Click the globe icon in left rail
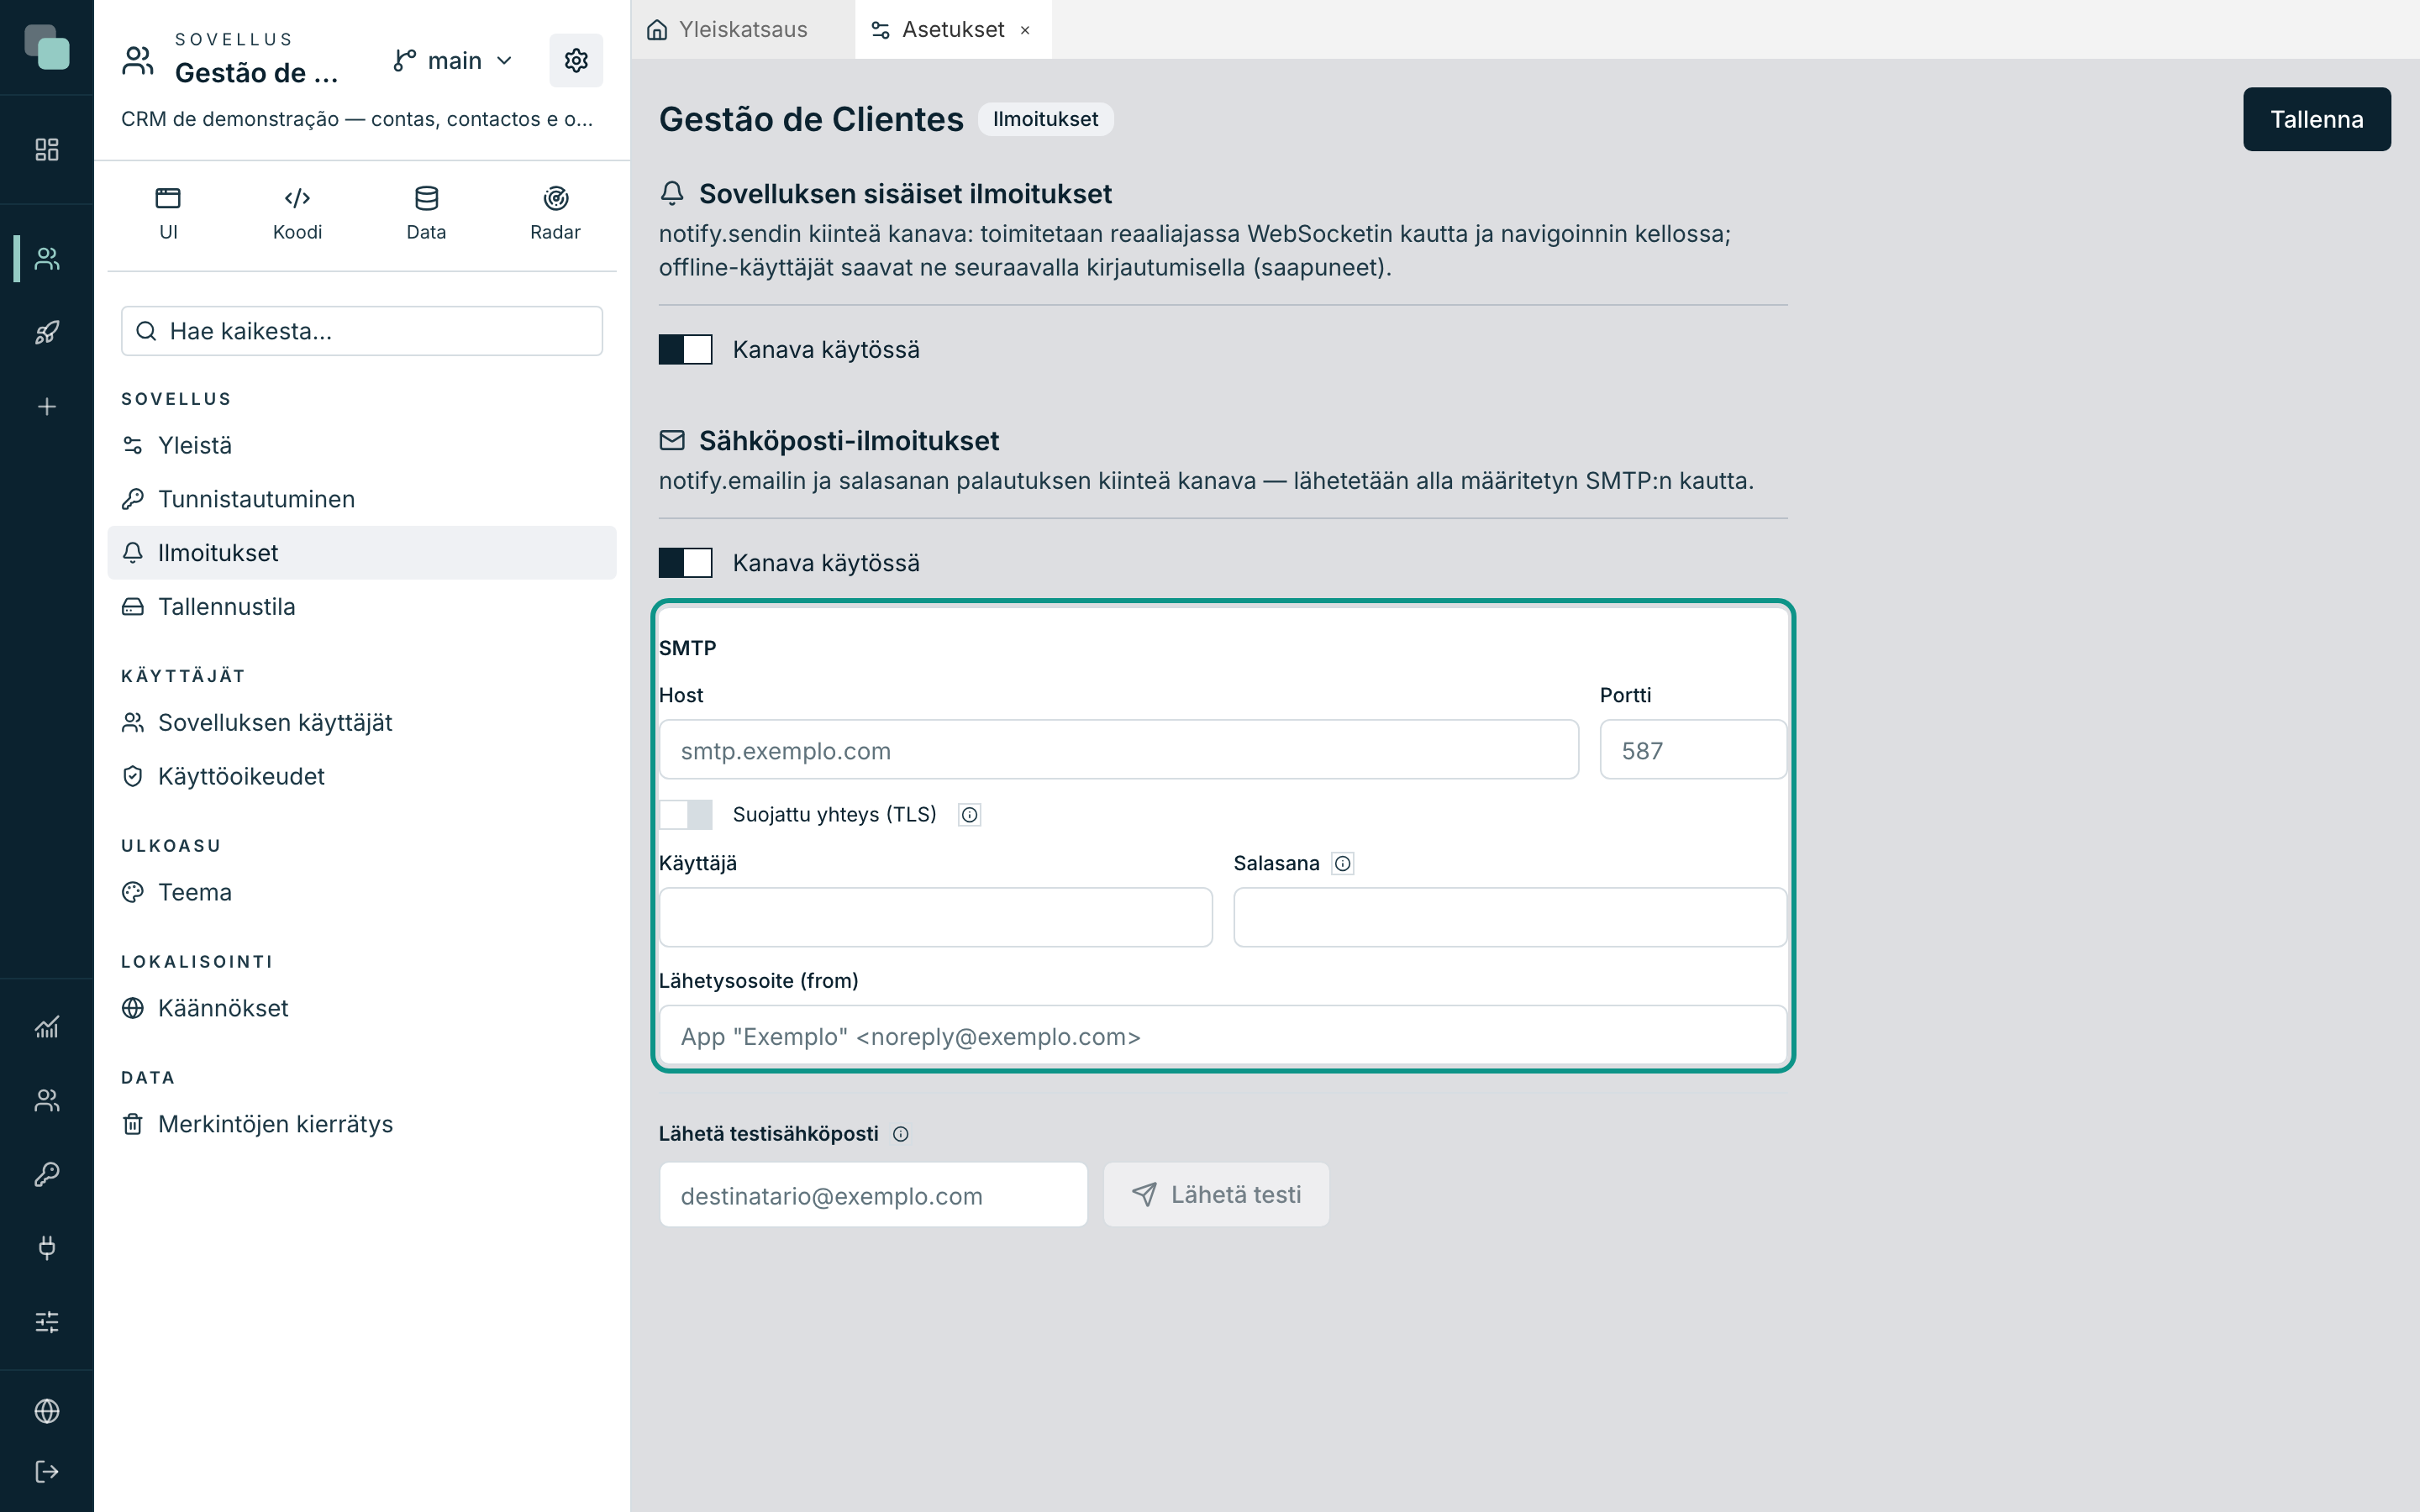Screen dimensions: 2420x1512 point(47,1411)
